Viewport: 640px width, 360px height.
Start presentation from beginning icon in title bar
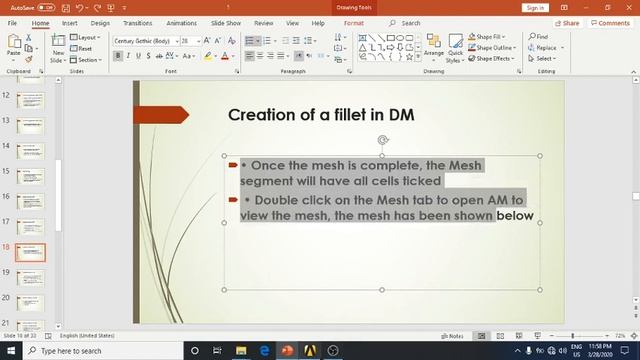pyautogui.click(x=111, y=8)
